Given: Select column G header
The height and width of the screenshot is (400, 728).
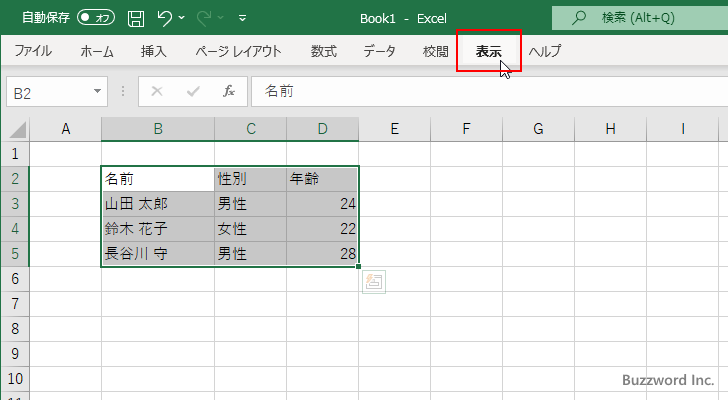Looking at the screenshot, I should click(x=539, y=129).
